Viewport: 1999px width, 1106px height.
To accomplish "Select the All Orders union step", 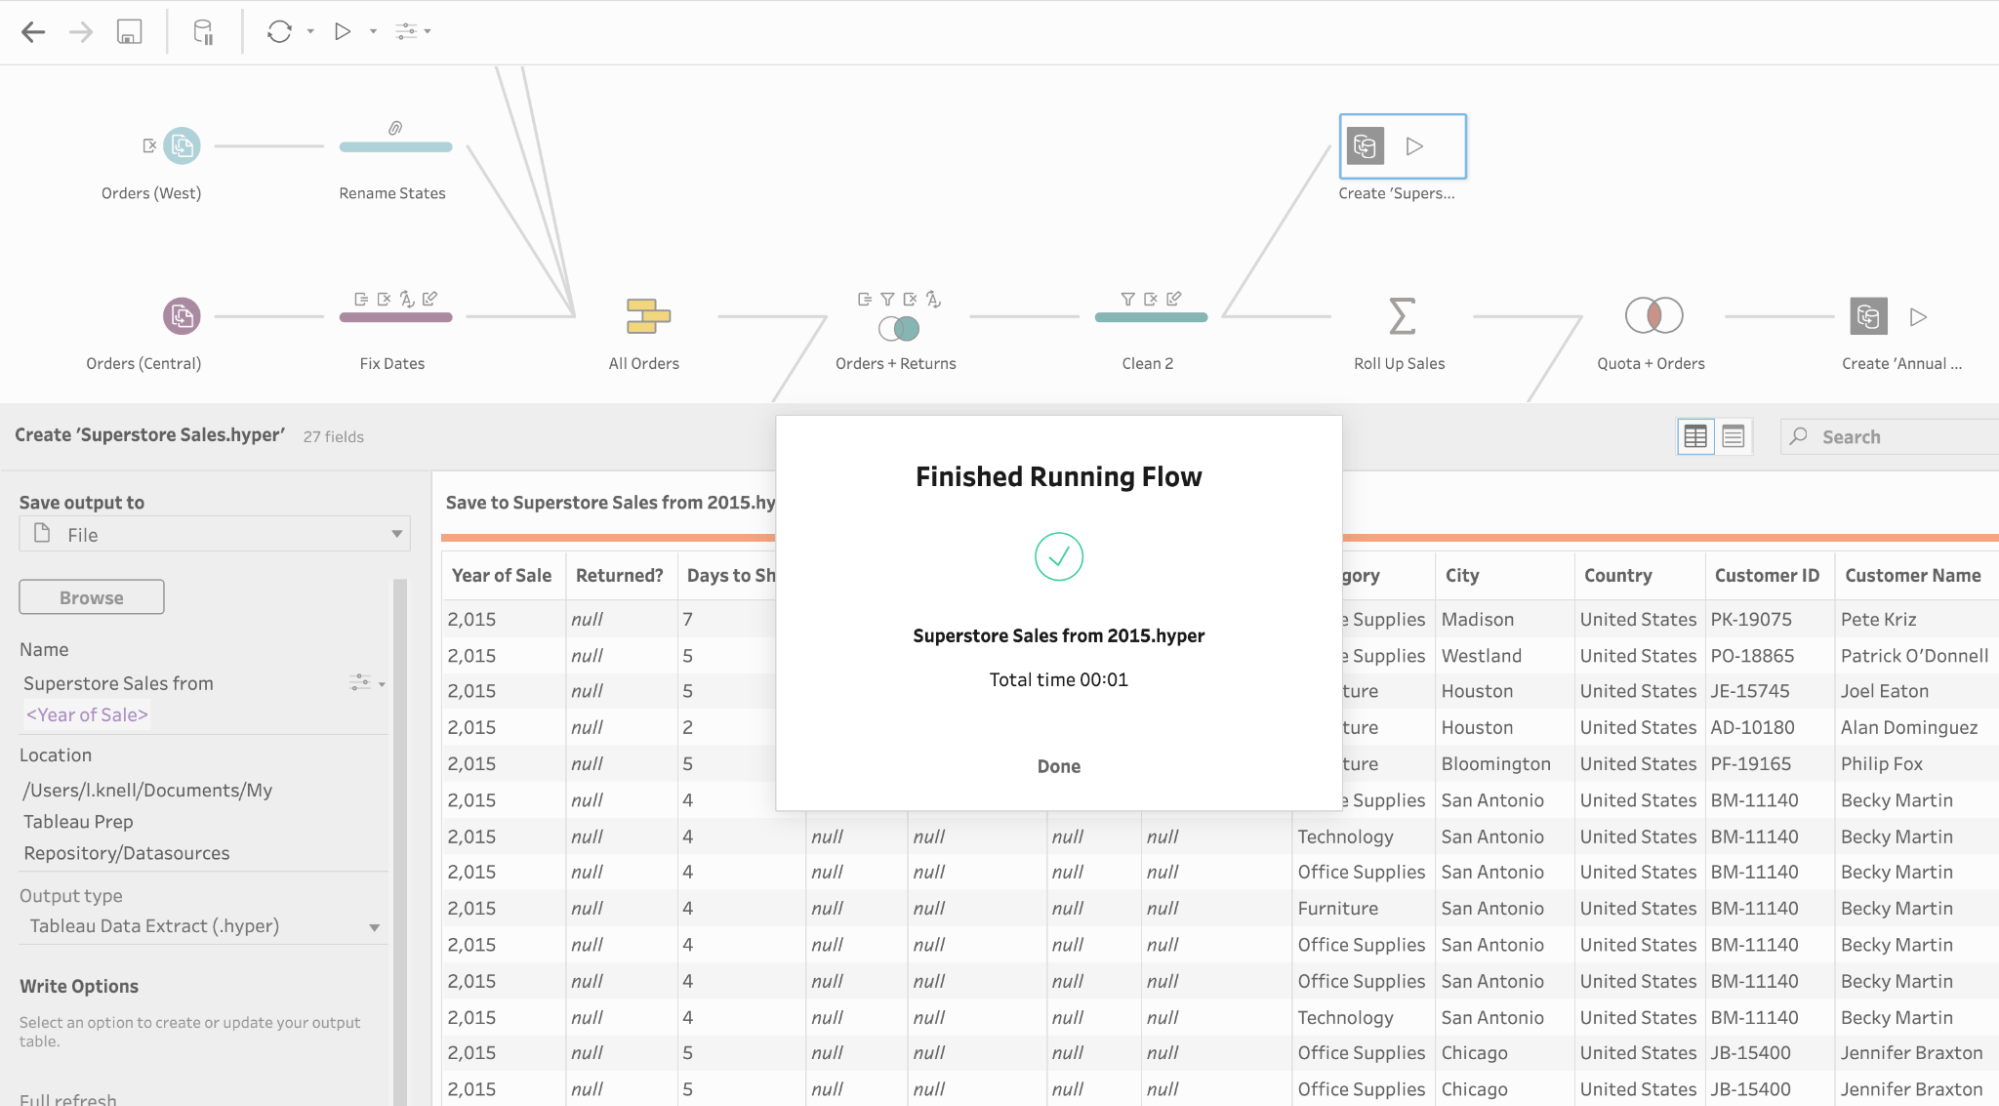I will [647, 317].
